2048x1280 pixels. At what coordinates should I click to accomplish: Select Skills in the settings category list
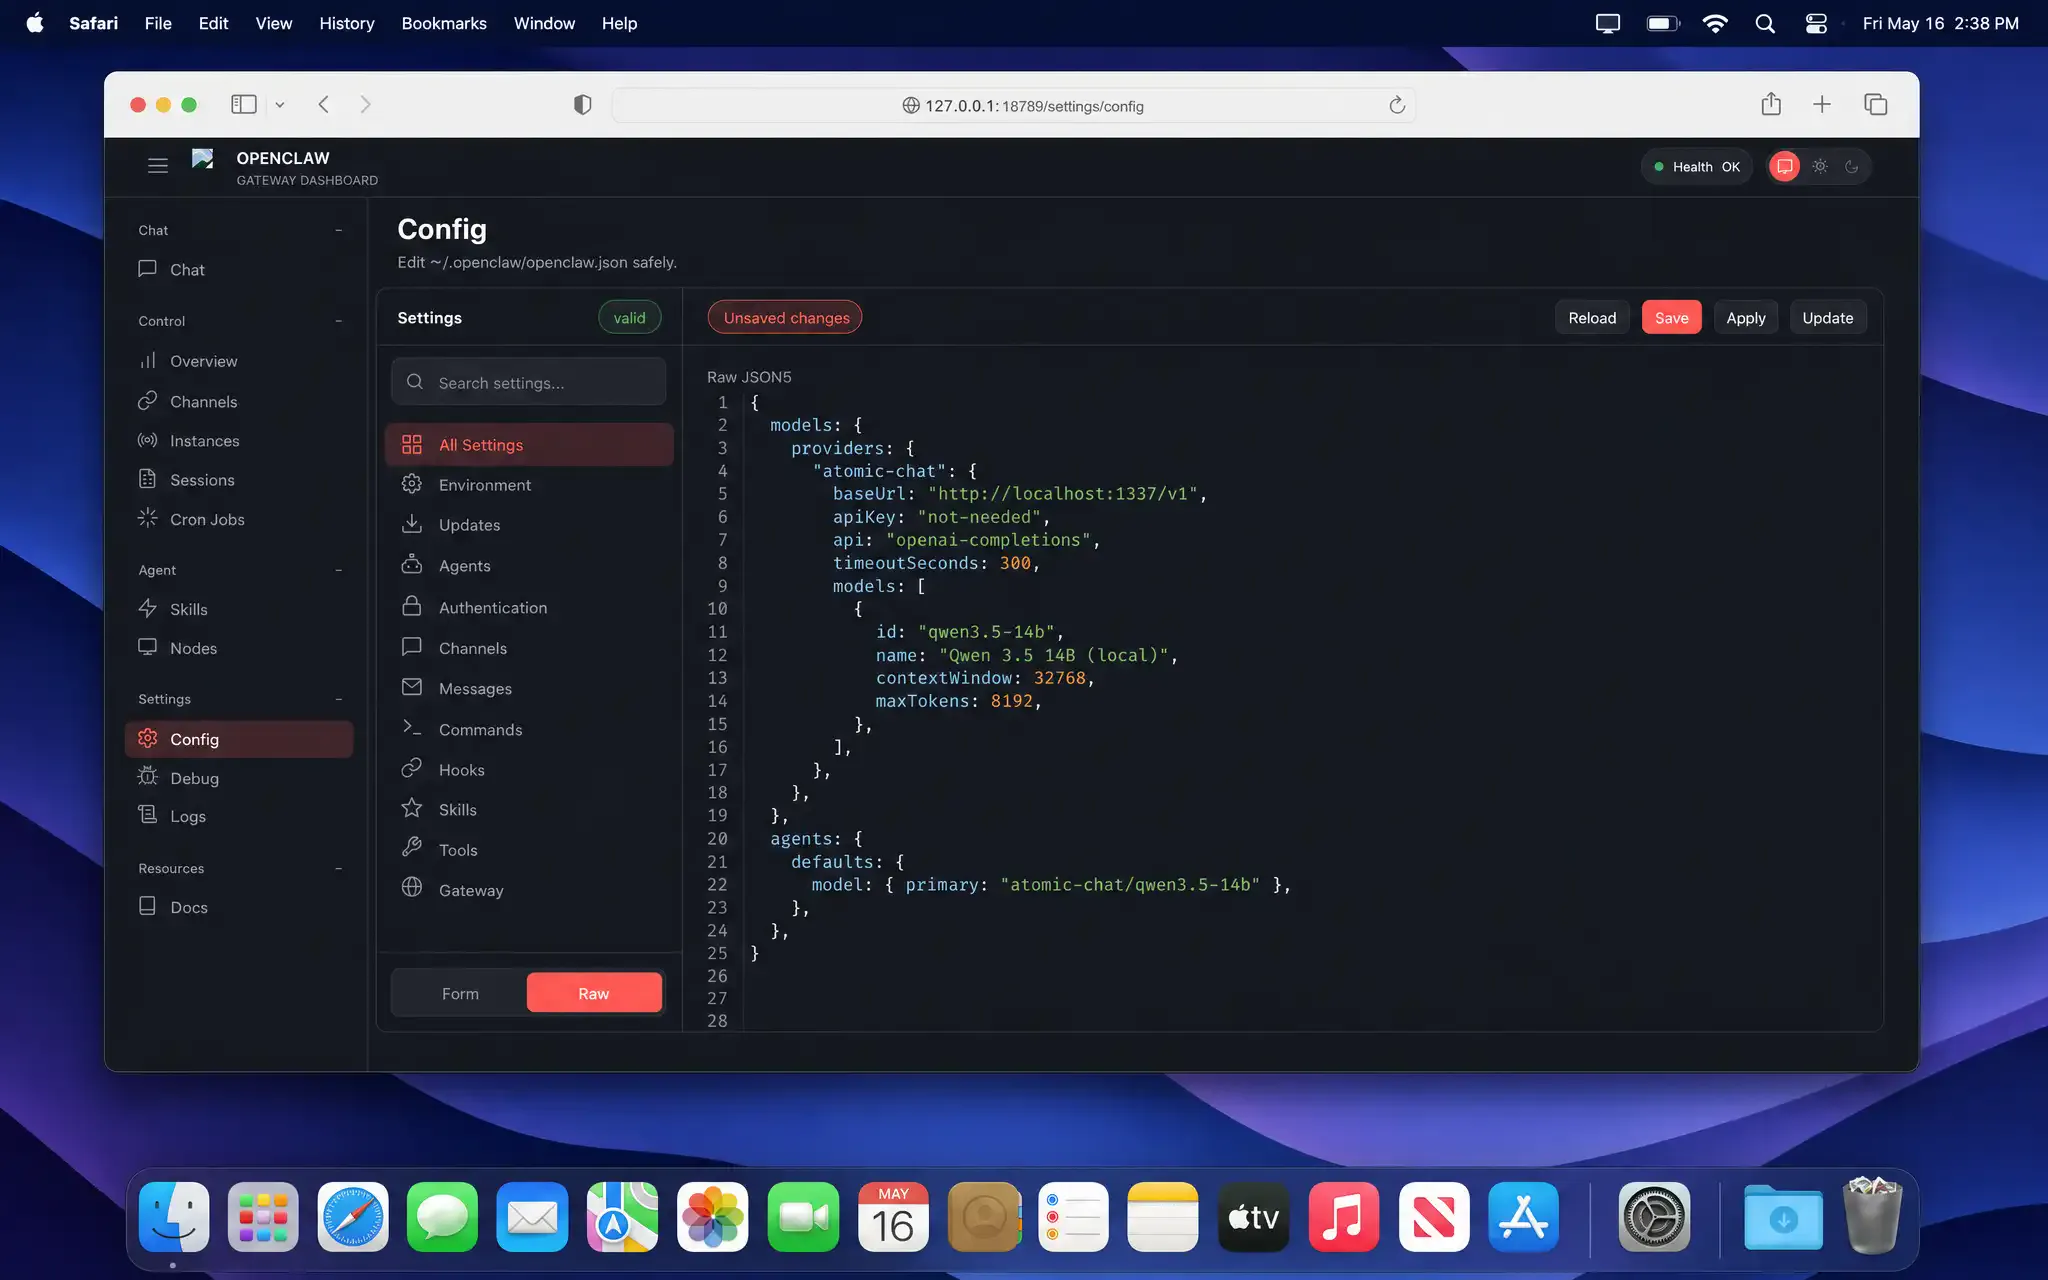[x=529, y=810]
